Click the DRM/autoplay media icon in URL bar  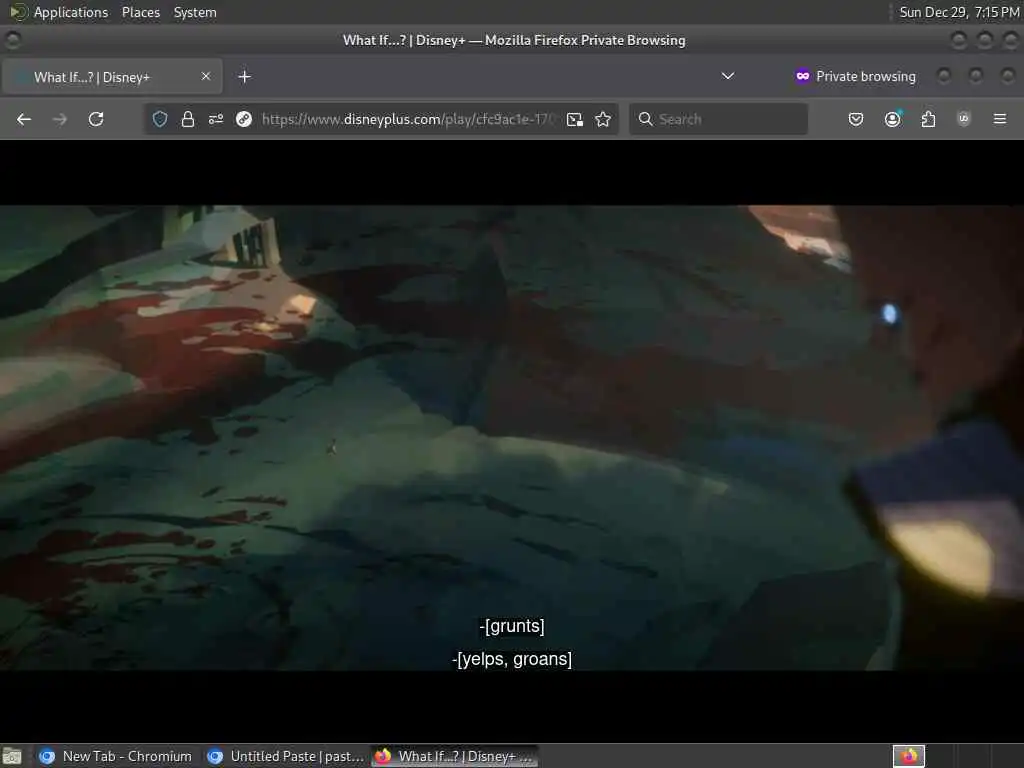click(x=244, y=119)
